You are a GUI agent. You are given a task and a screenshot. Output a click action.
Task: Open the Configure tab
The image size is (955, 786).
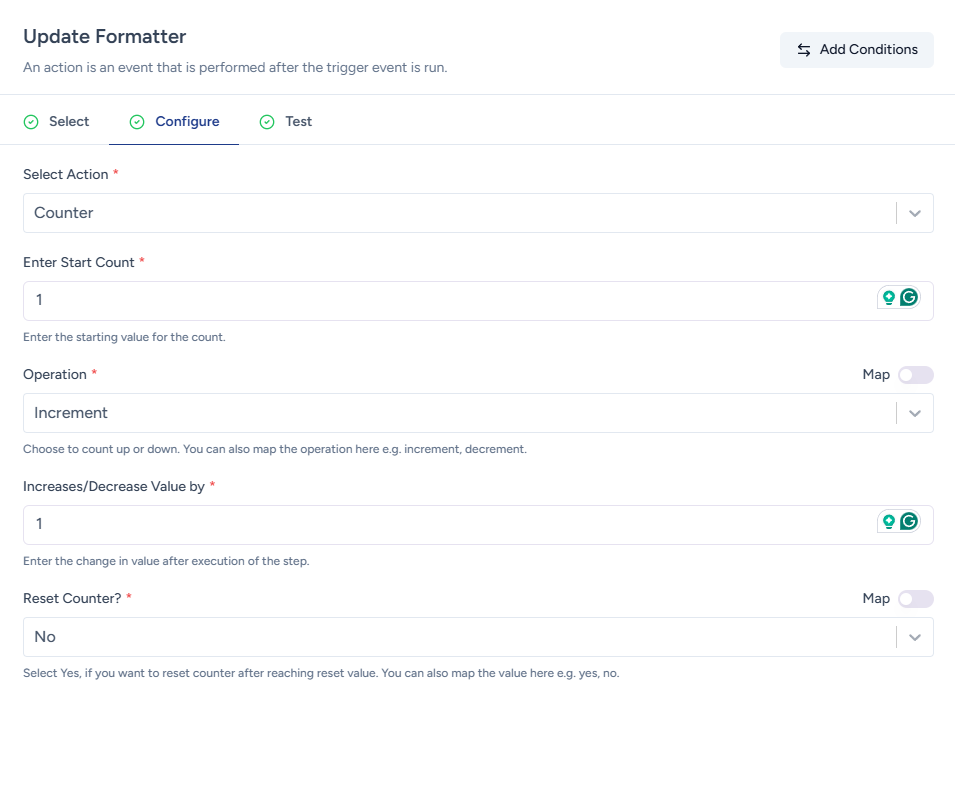(x=187, y=122)
